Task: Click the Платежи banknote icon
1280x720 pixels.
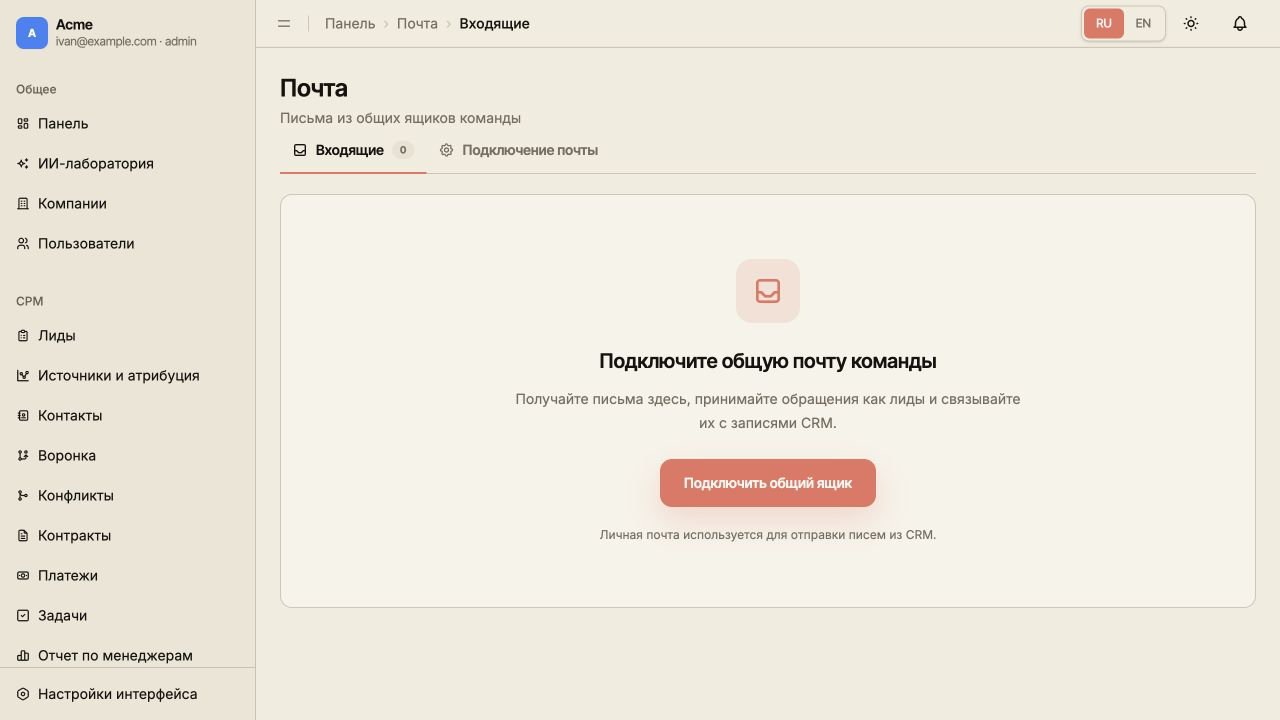Action: 23,576
